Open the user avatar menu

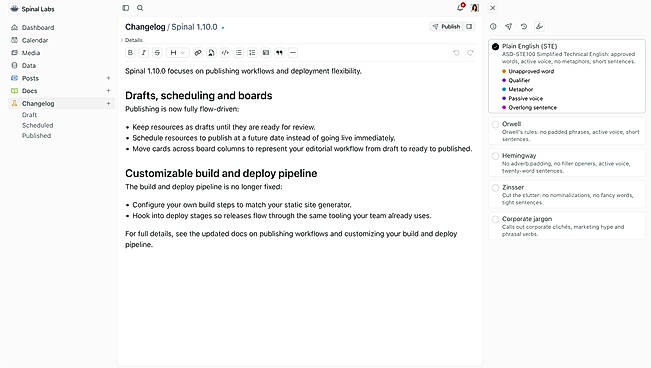[x=475, y=8]
